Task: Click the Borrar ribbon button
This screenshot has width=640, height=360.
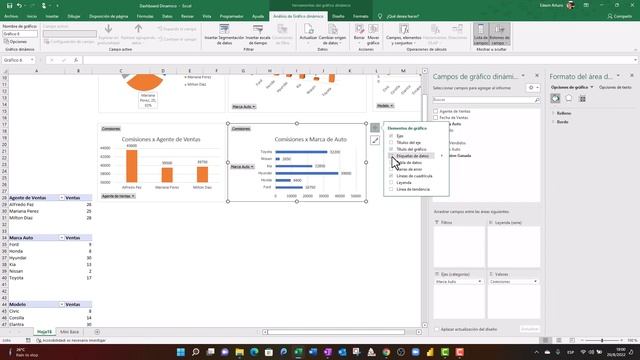Action: pos(359,35)
